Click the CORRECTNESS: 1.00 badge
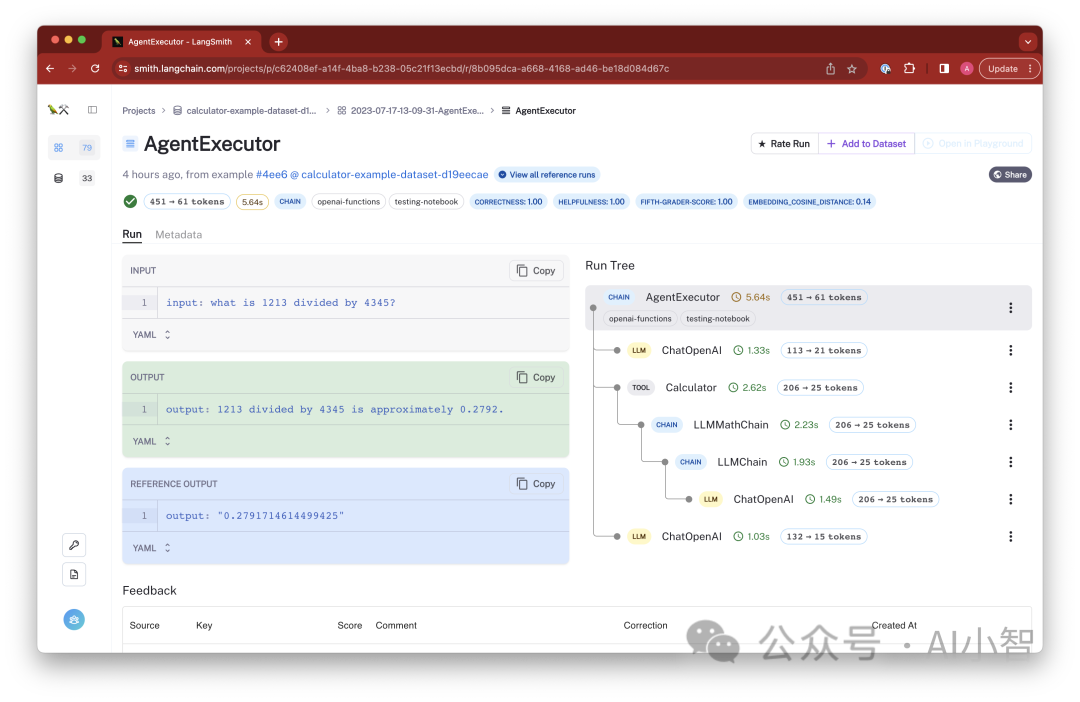Screen dimensions: 1080x702 pyautogui.click(x=508, y=202)
